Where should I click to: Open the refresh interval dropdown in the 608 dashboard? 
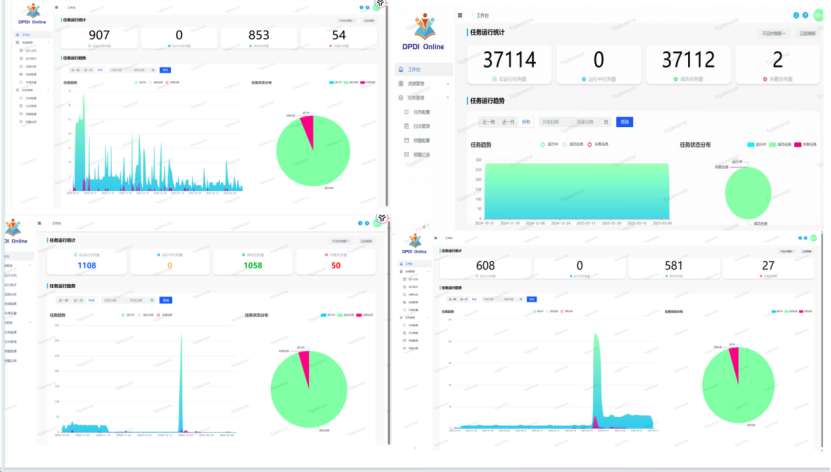(786, 251)
